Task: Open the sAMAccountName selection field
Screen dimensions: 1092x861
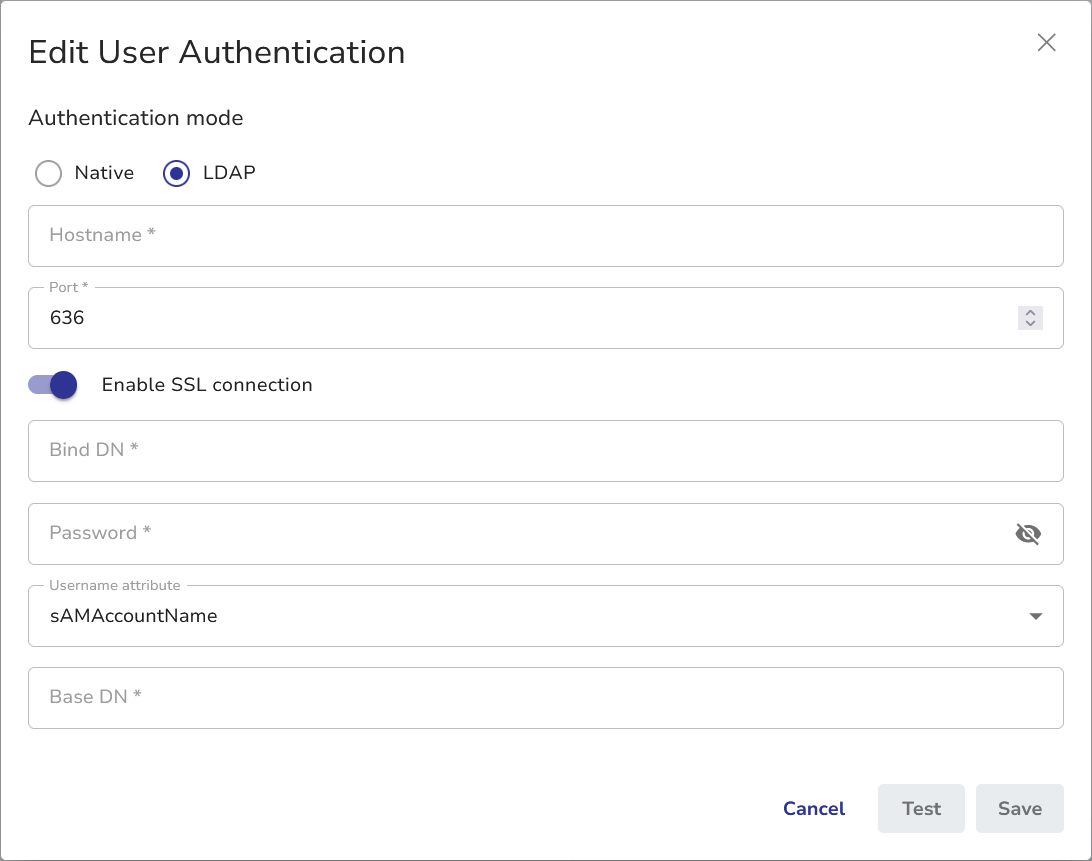Action: point(500,616)
